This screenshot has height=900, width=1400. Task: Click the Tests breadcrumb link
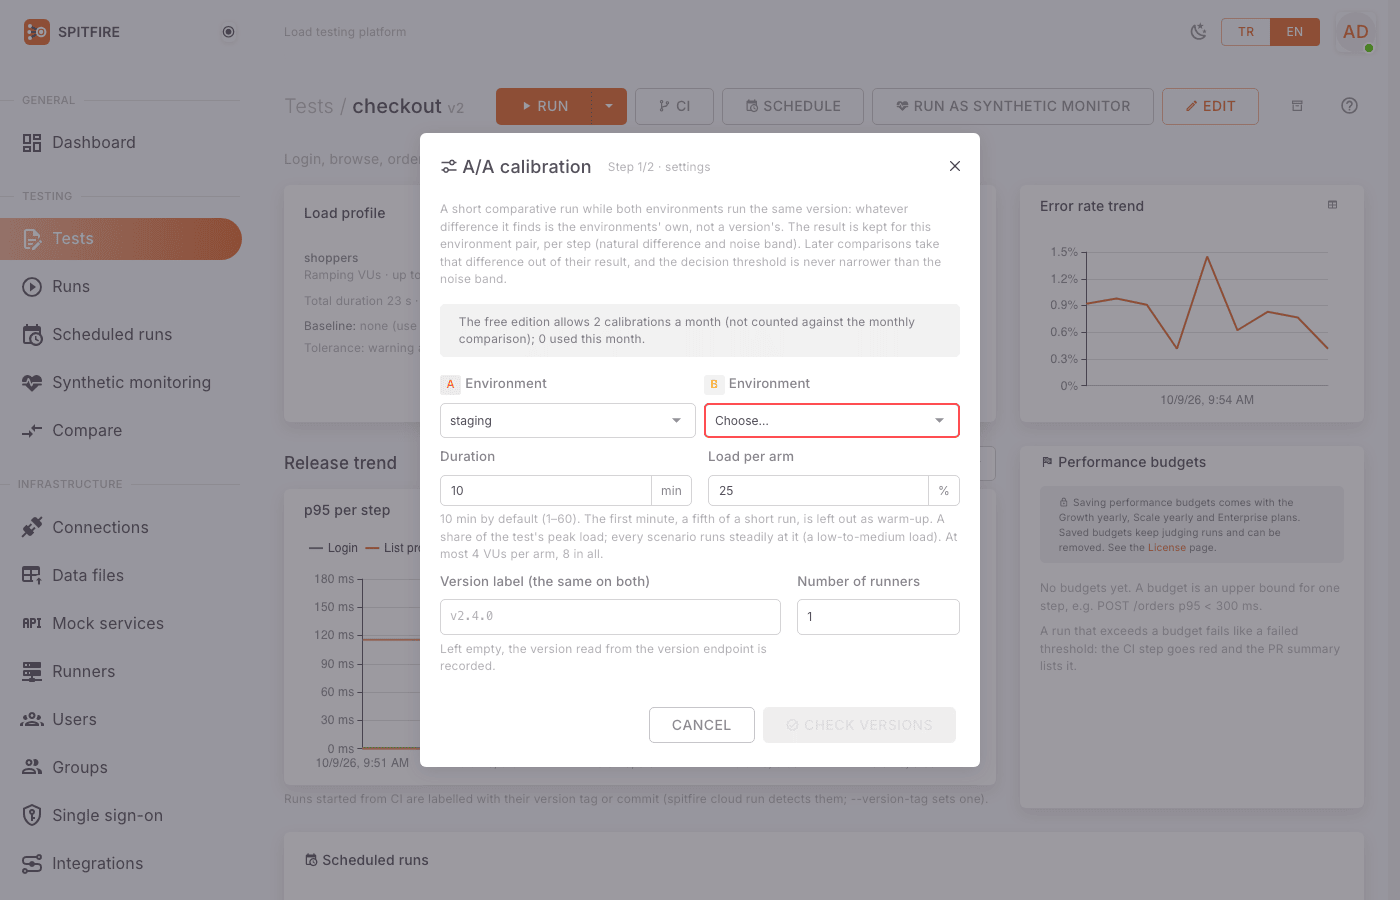click(x=309, y=107)
